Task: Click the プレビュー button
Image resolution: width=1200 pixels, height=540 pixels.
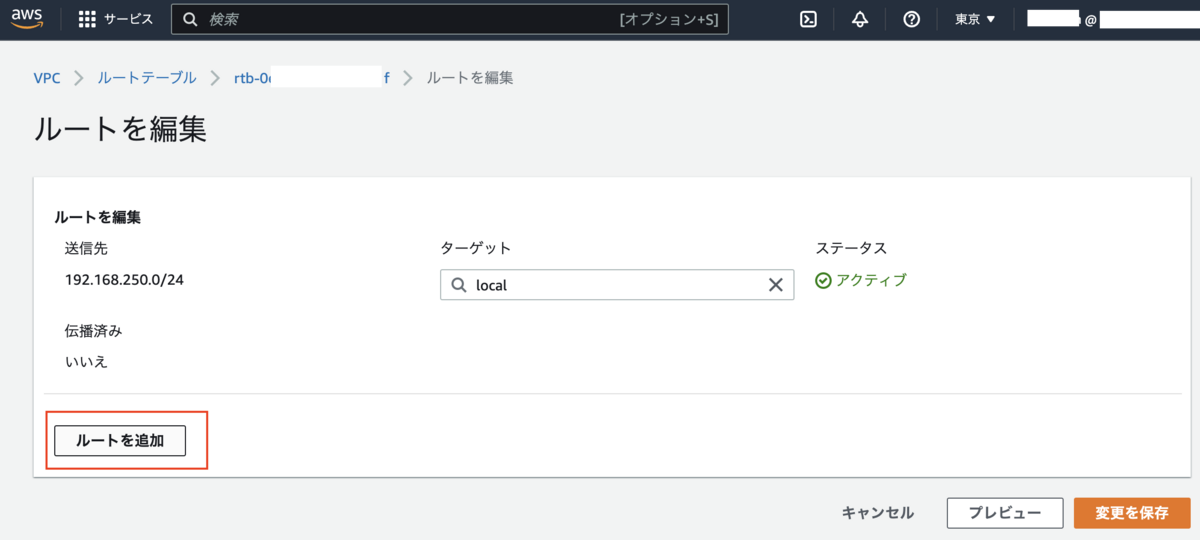Action: click(x=1004, y=512)
